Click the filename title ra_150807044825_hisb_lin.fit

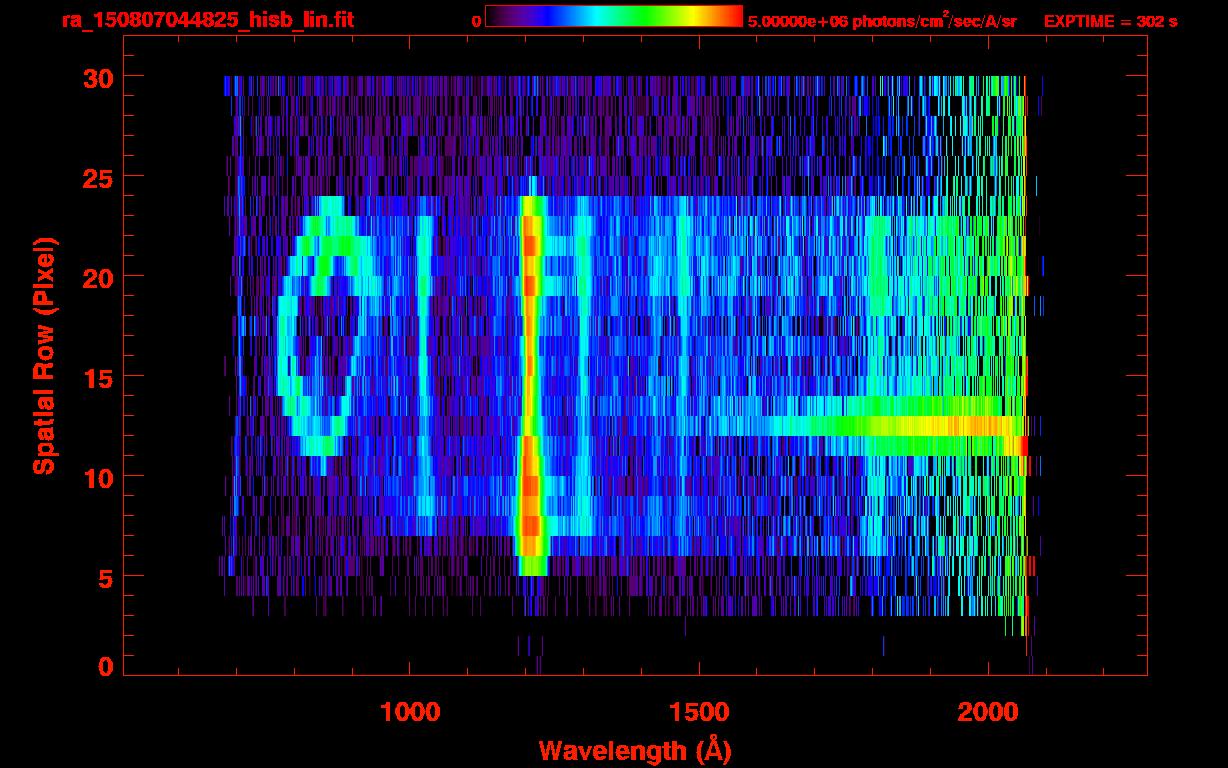click(x=207, y=20)
